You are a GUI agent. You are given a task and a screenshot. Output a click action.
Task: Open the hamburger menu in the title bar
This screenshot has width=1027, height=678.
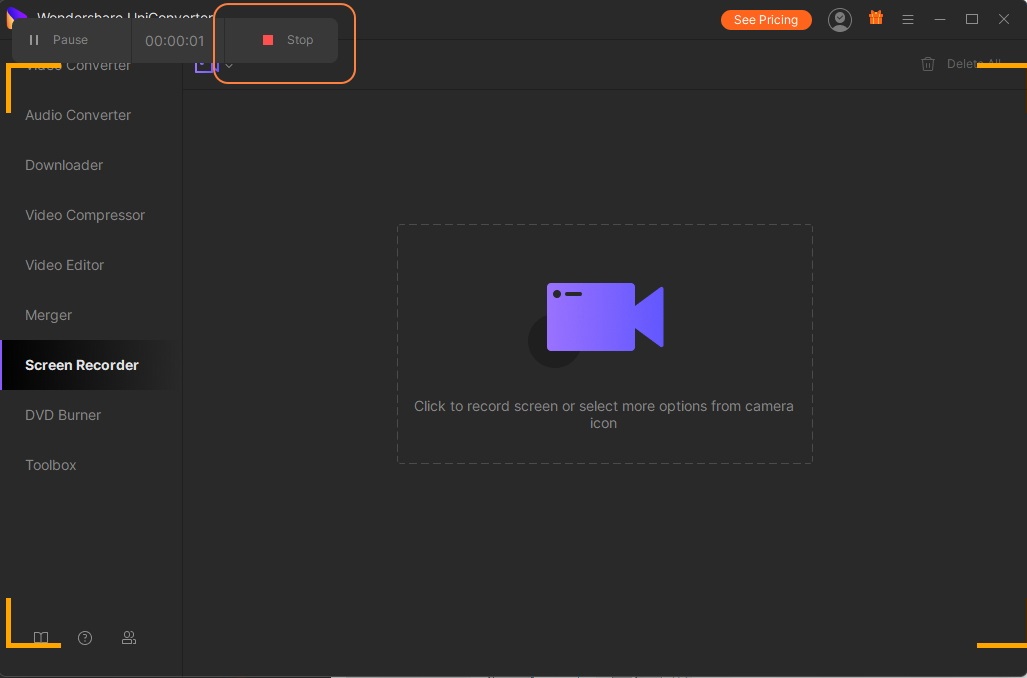click(x=908, y=20)
